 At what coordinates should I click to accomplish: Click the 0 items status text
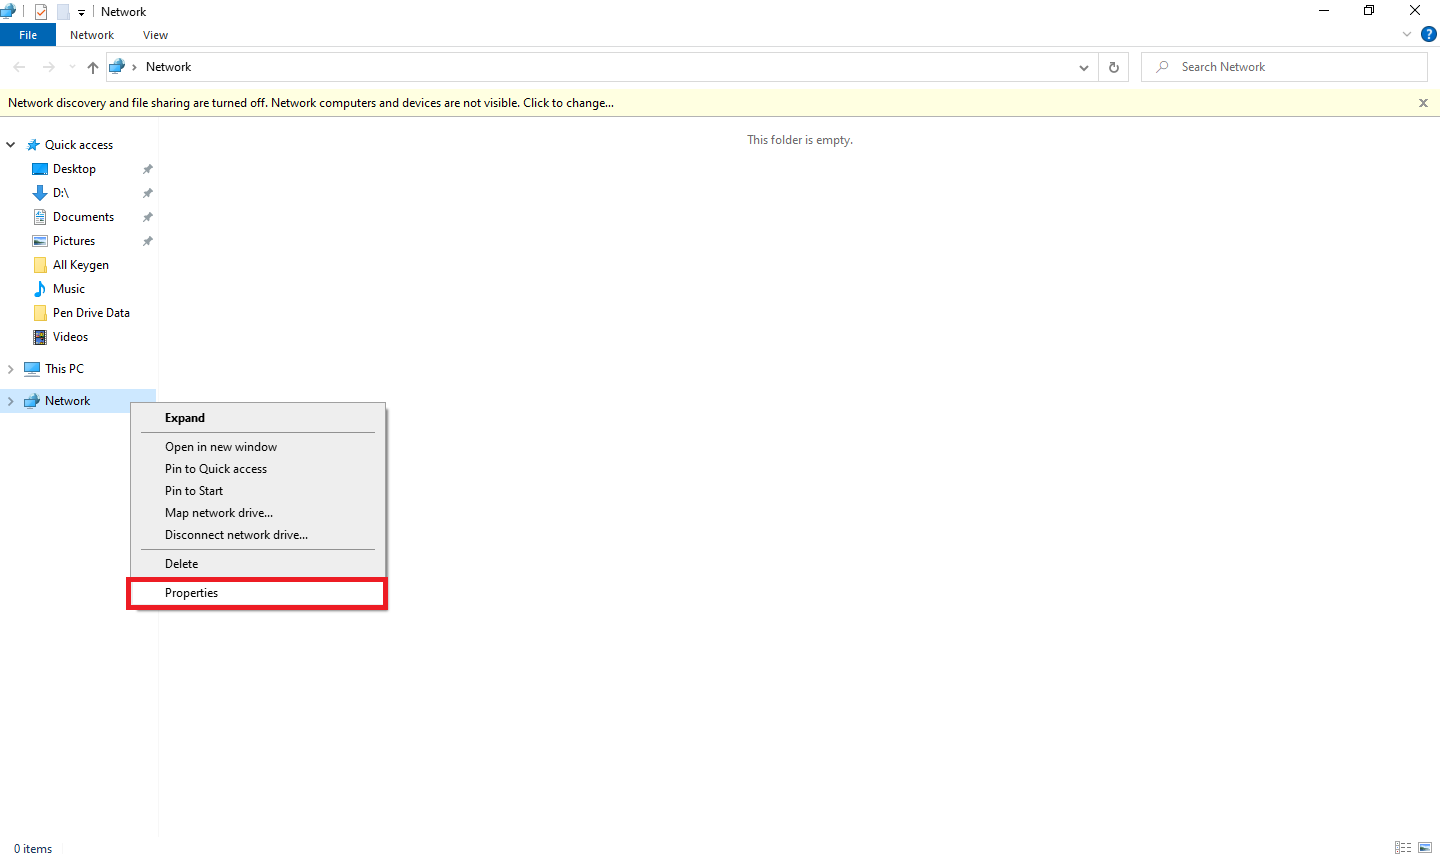pos(33,849)
